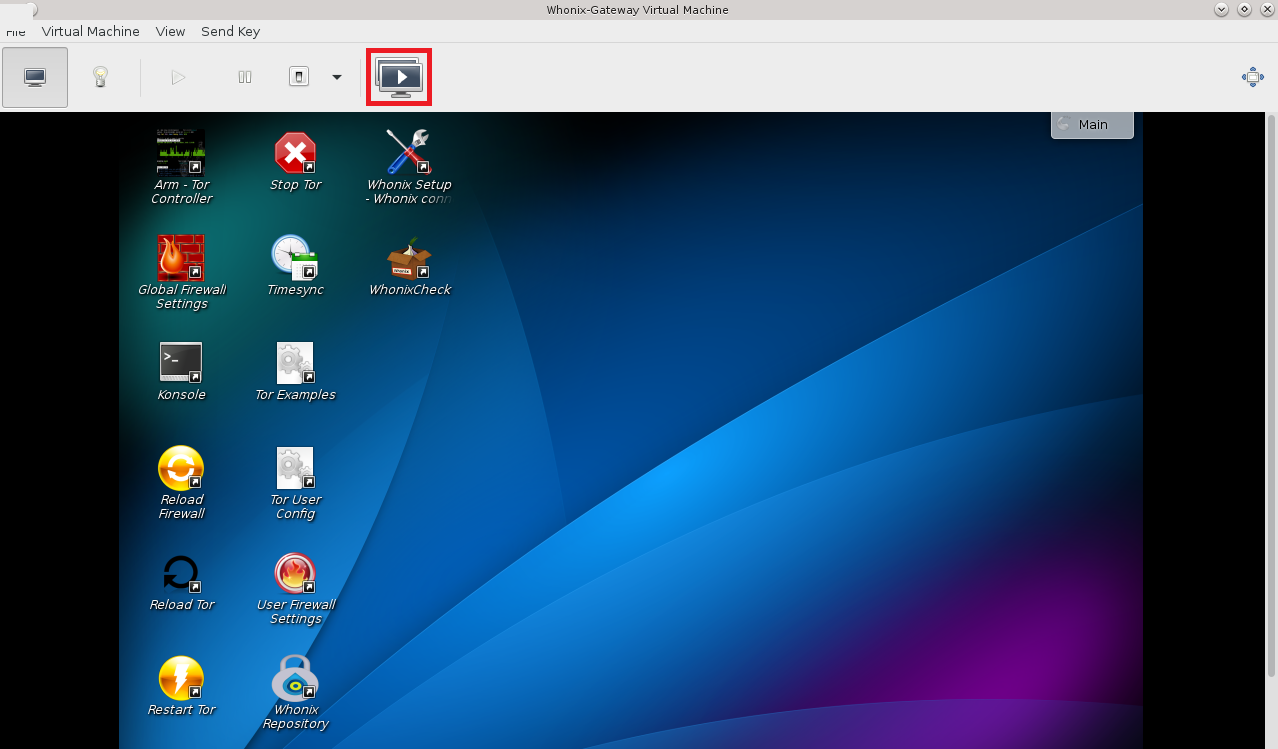Open the Whonix Repository padlock icon

point(295,678)
